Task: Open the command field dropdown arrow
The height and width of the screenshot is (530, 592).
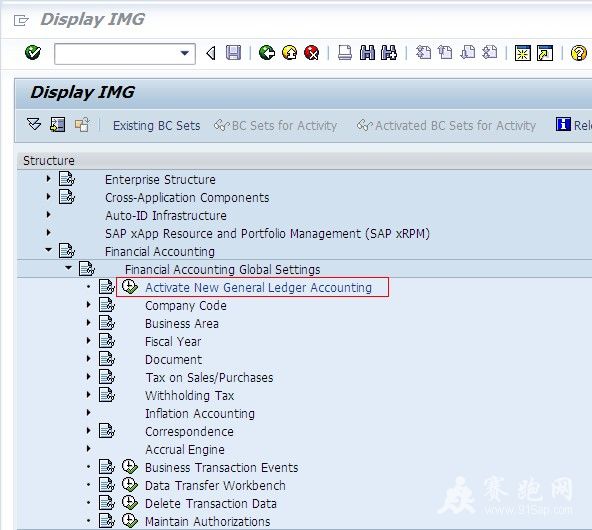Action: (x=185, y=53)
